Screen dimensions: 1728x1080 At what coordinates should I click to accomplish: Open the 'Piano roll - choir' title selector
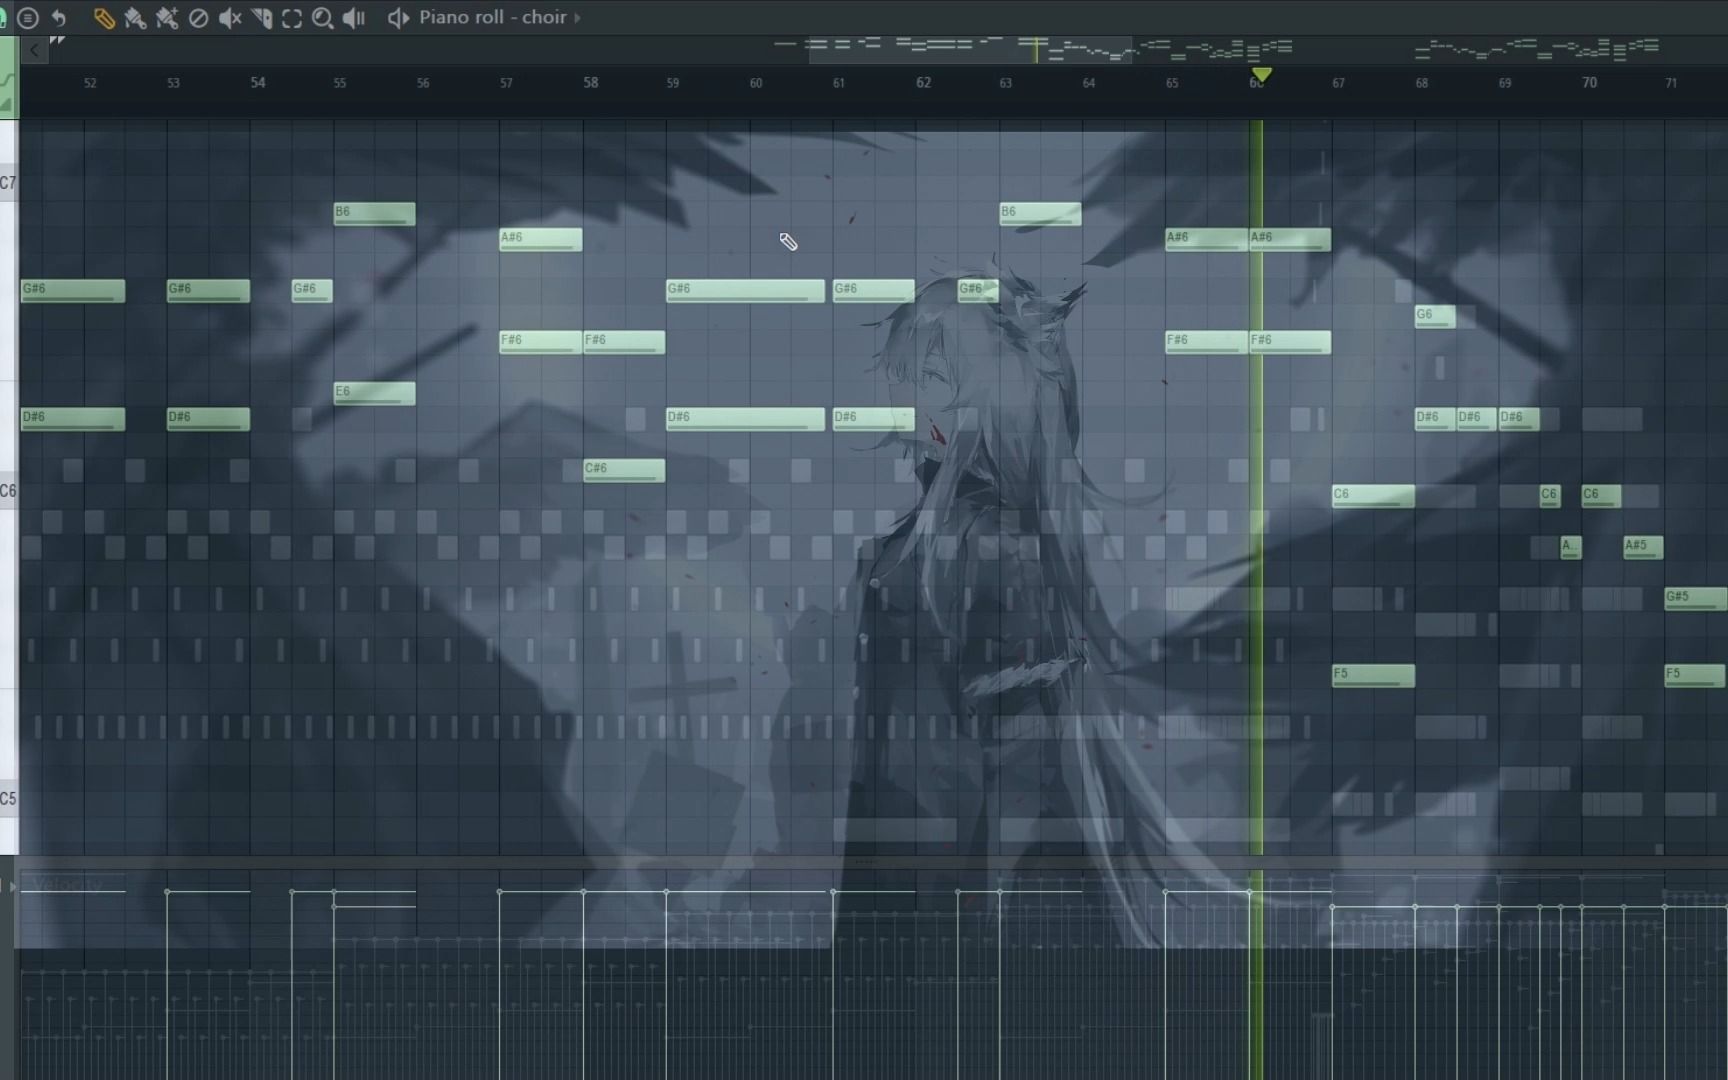[x=492, y=18]
